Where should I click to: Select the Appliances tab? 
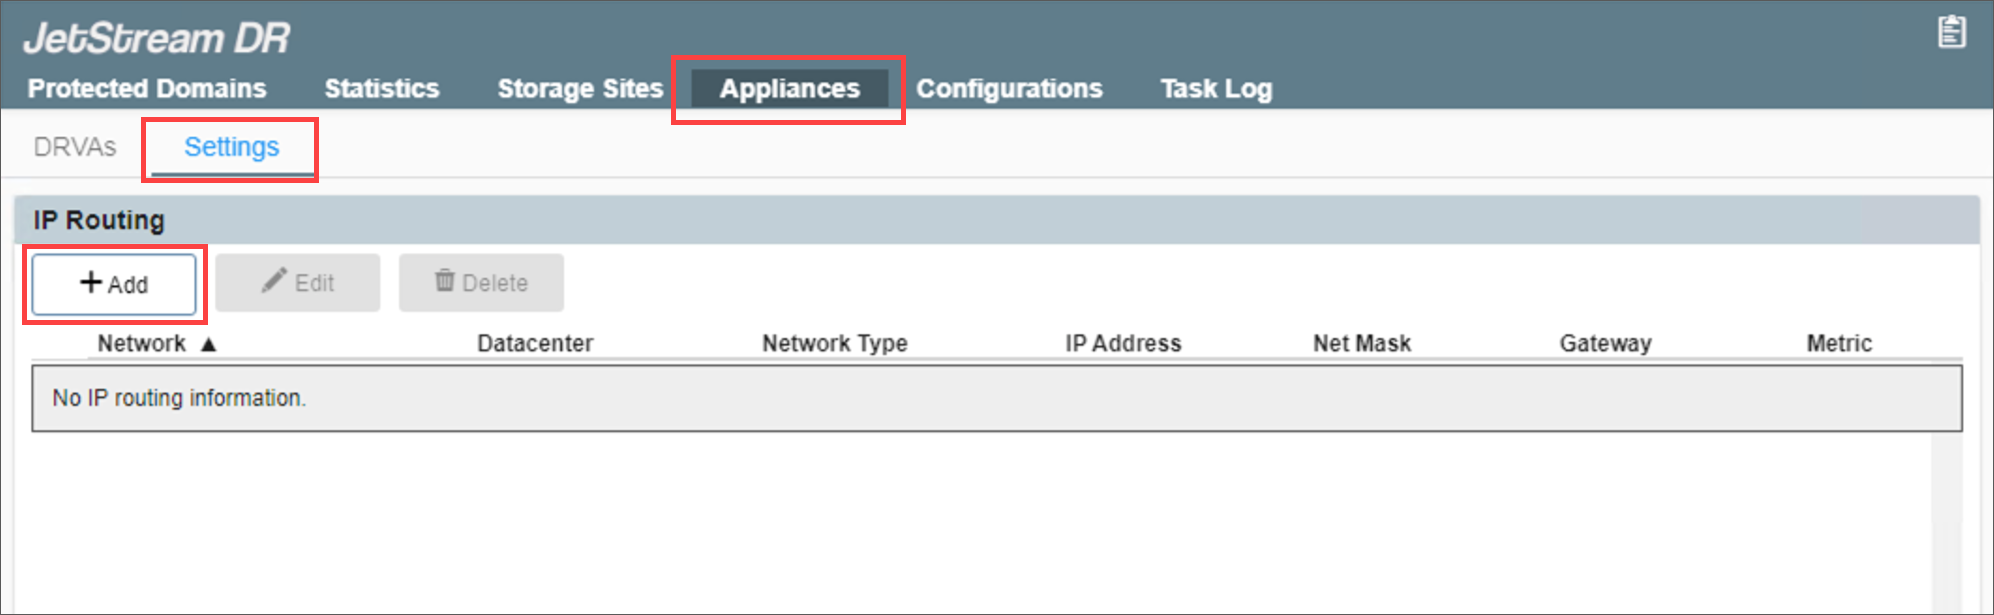coord(789,89)
